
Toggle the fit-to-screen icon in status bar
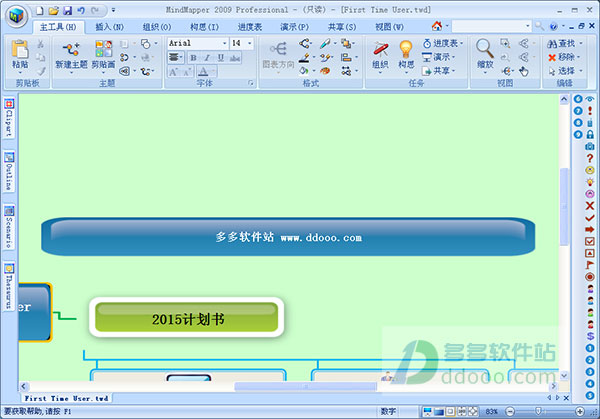[x=473, y=411]
